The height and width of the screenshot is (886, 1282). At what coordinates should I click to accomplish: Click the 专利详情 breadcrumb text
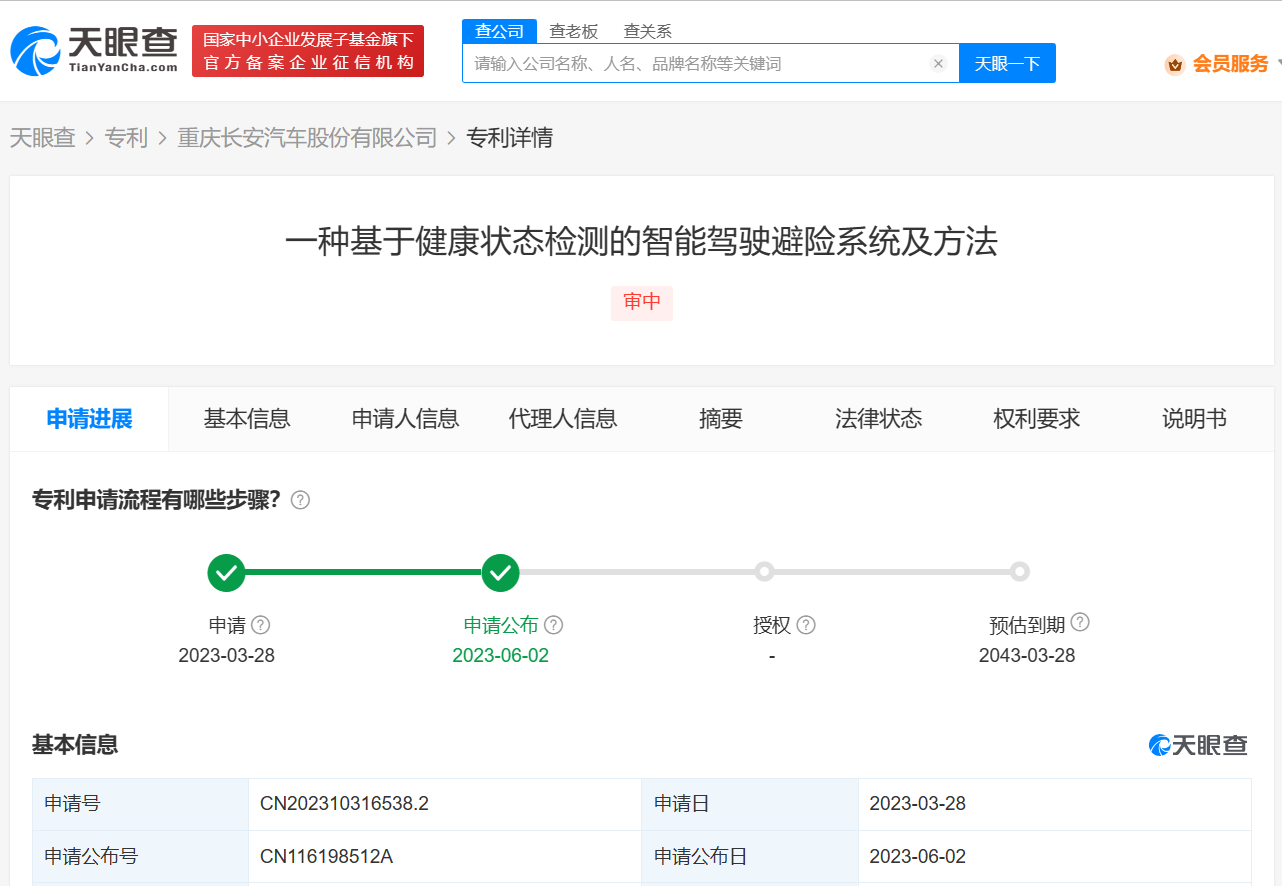pos(510,138)
